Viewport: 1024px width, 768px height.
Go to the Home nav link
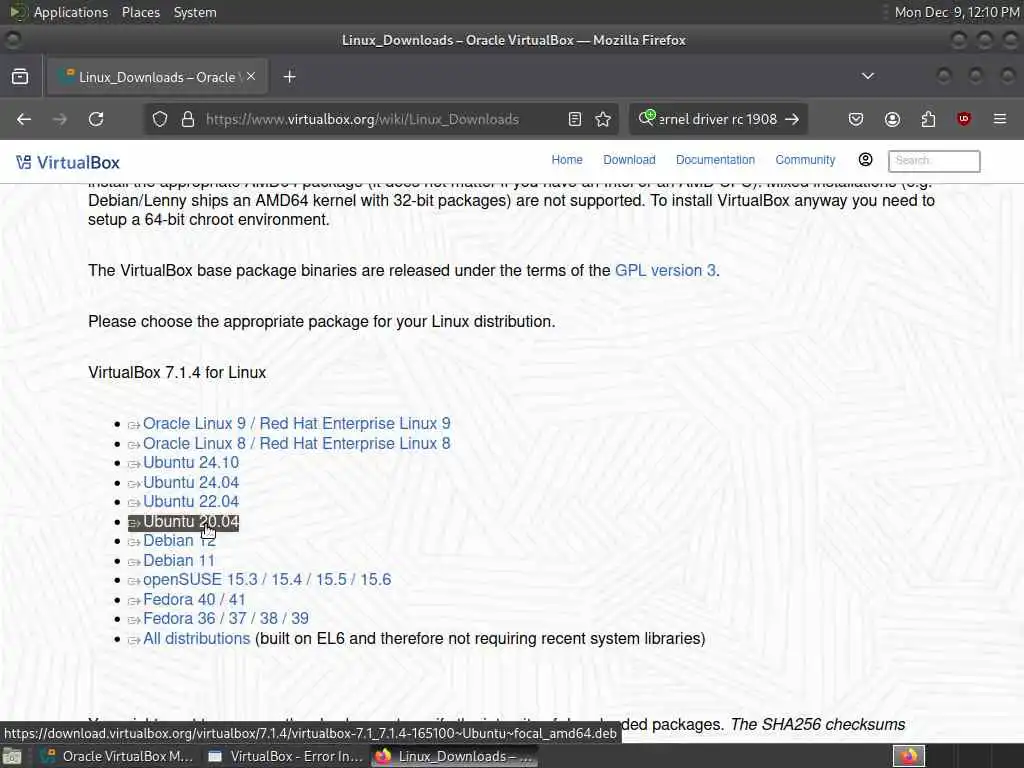click(567, 160)
